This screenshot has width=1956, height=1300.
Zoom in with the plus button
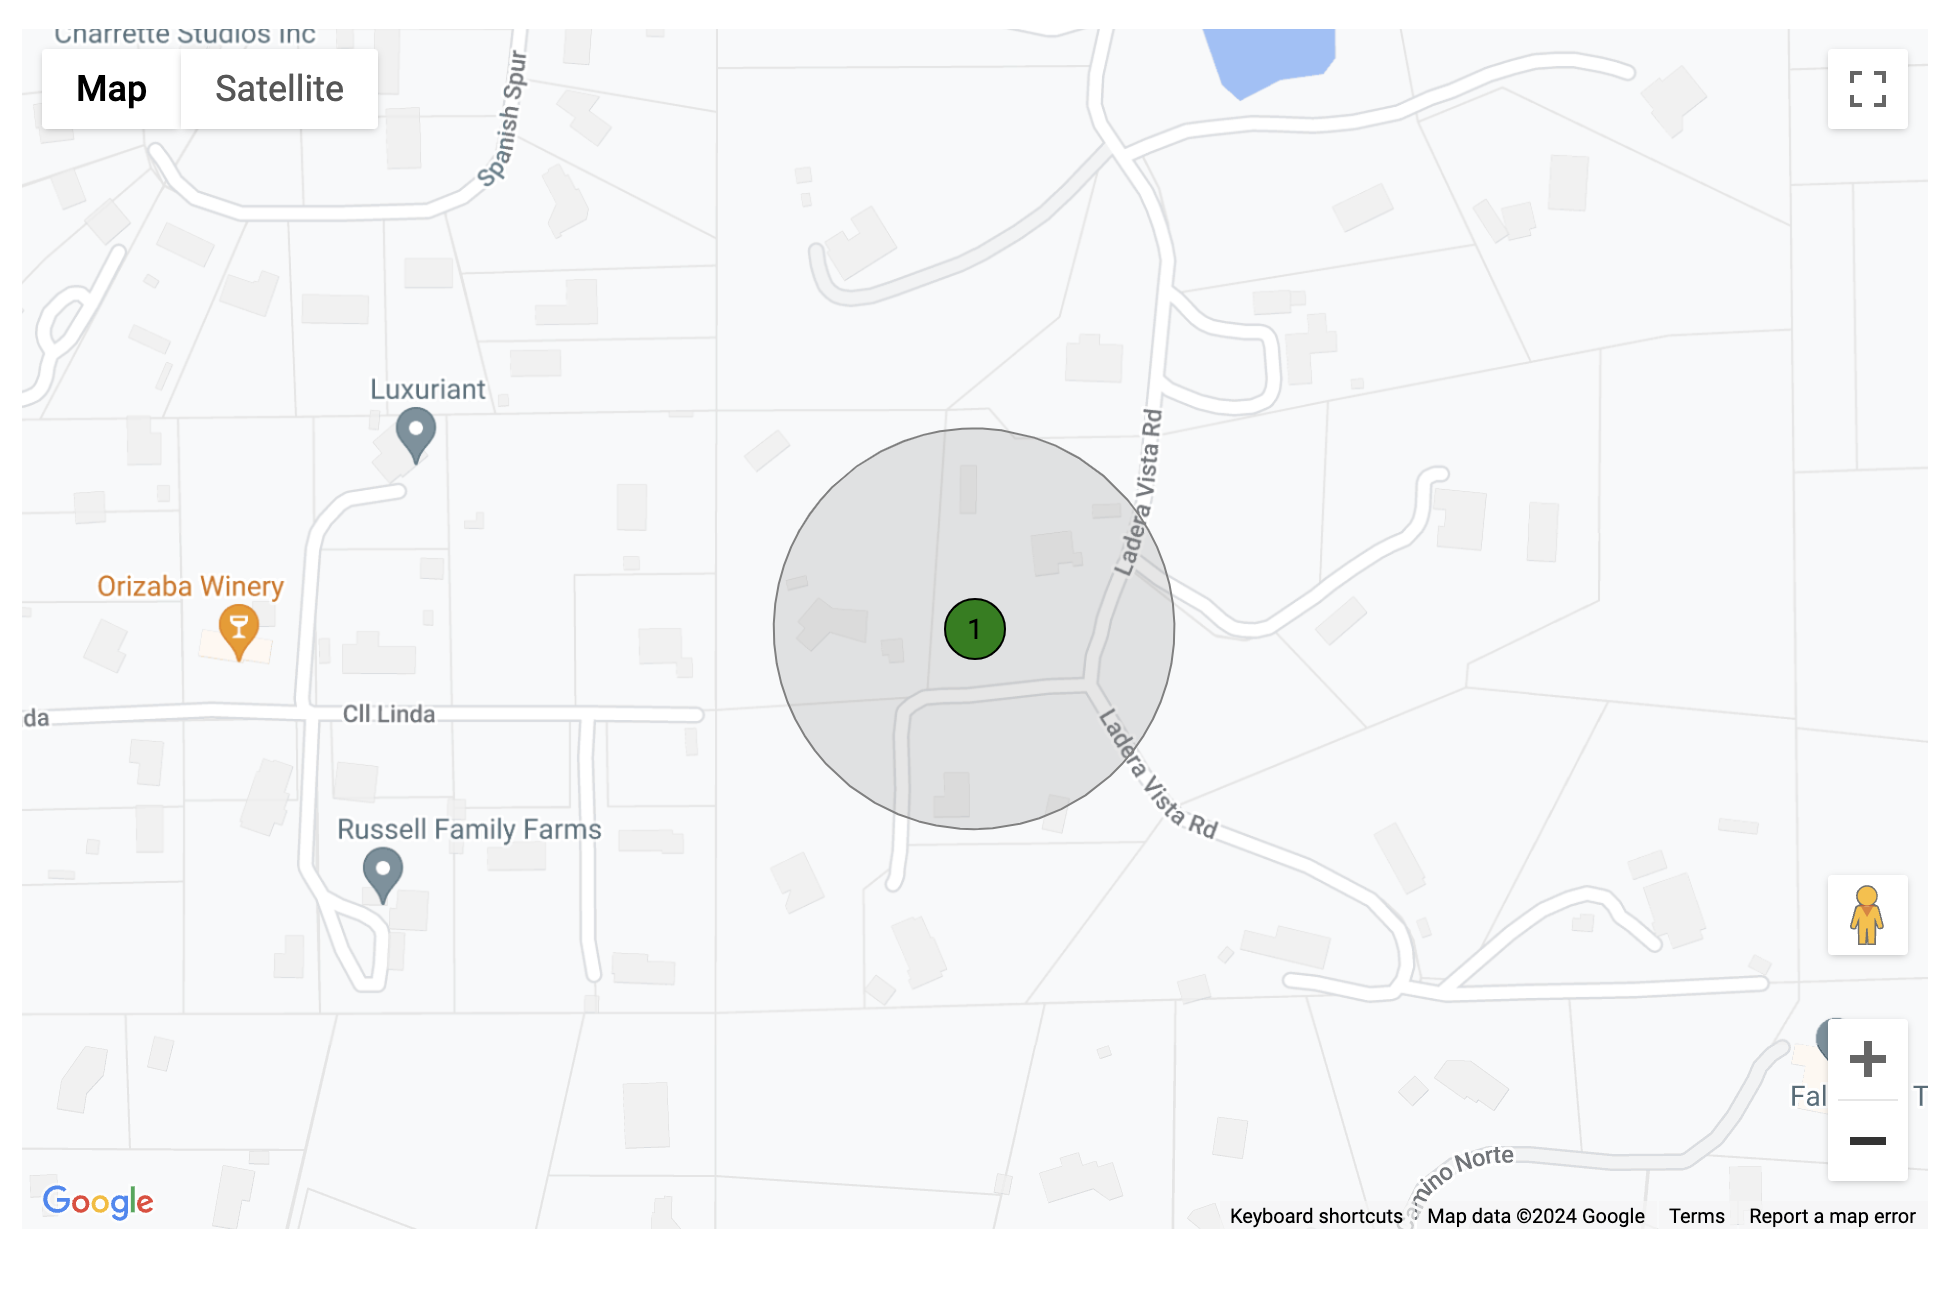point(1866,1059)
